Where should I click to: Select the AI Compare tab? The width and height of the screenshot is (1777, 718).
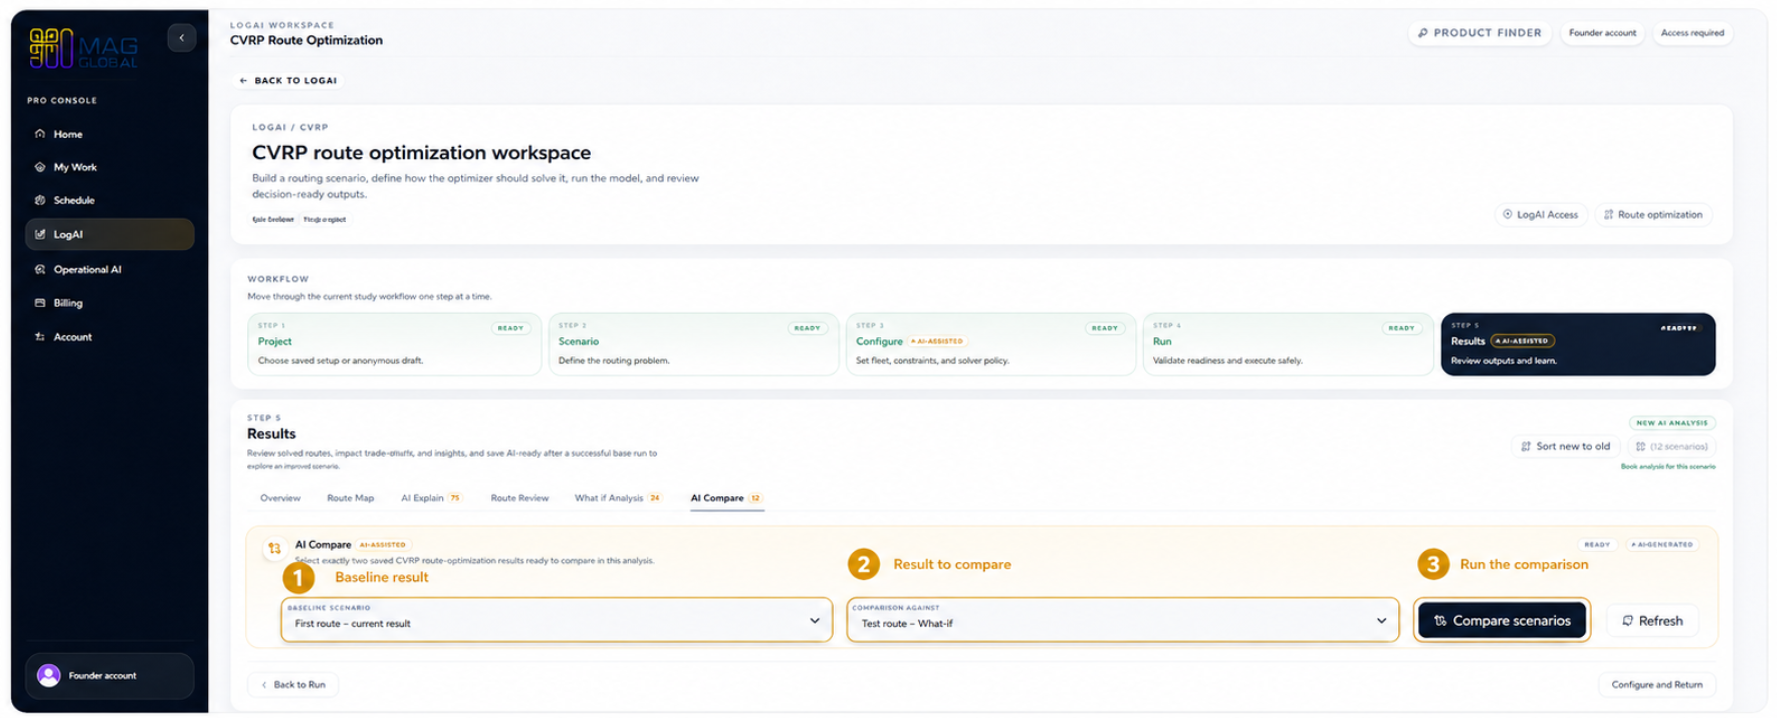726,498
